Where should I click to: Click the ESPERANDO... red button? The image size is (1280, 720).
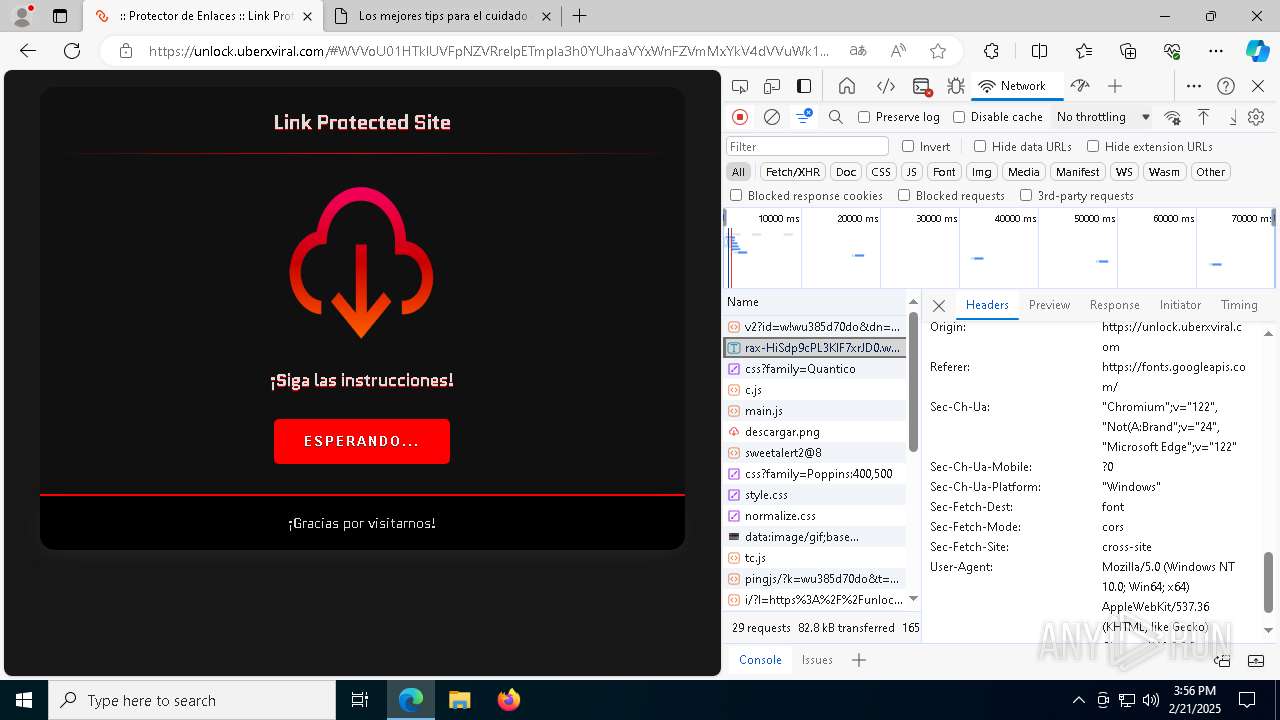tap(362, 441)
